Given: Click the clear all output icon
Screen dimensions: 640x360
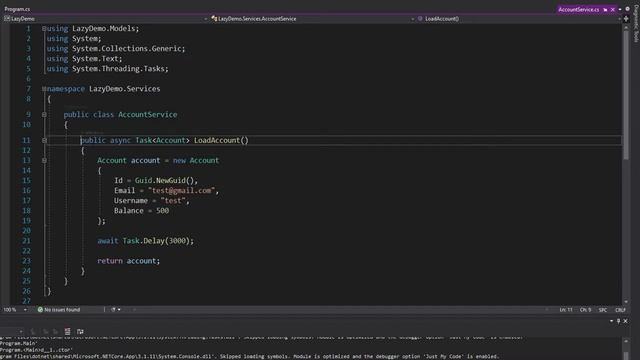Looking at the screenshot, I should (x=68, y=331).
